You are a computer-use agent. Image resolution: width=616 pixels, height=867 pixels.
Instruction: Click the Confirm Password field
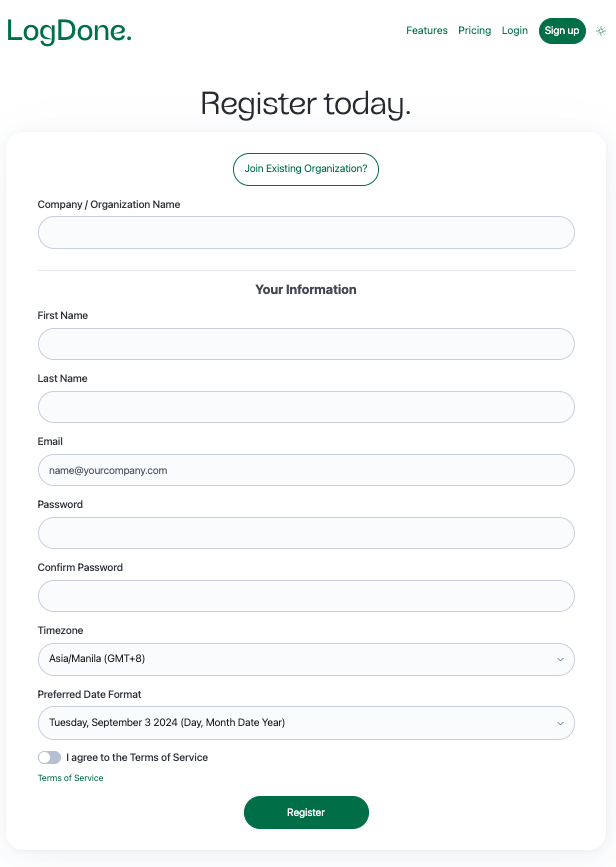click(x=306, y=596)
